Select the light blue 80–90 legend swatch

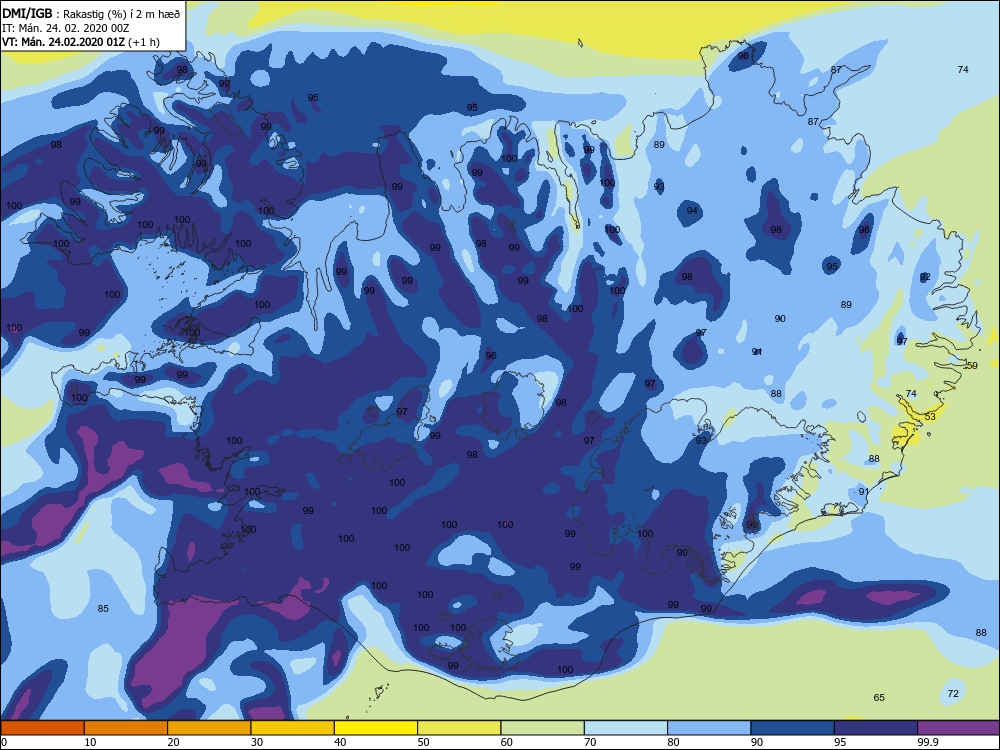click(709, 728)
